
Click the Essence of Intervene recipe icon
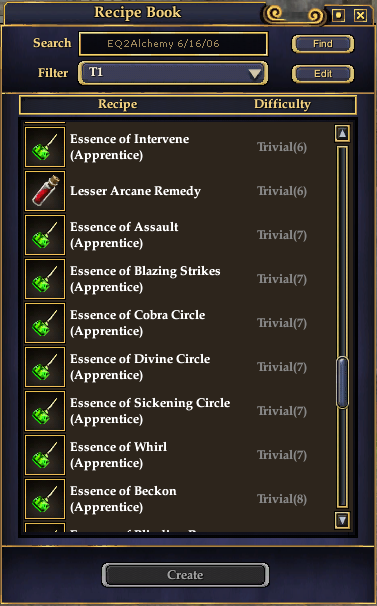click(x=45, y=147)
